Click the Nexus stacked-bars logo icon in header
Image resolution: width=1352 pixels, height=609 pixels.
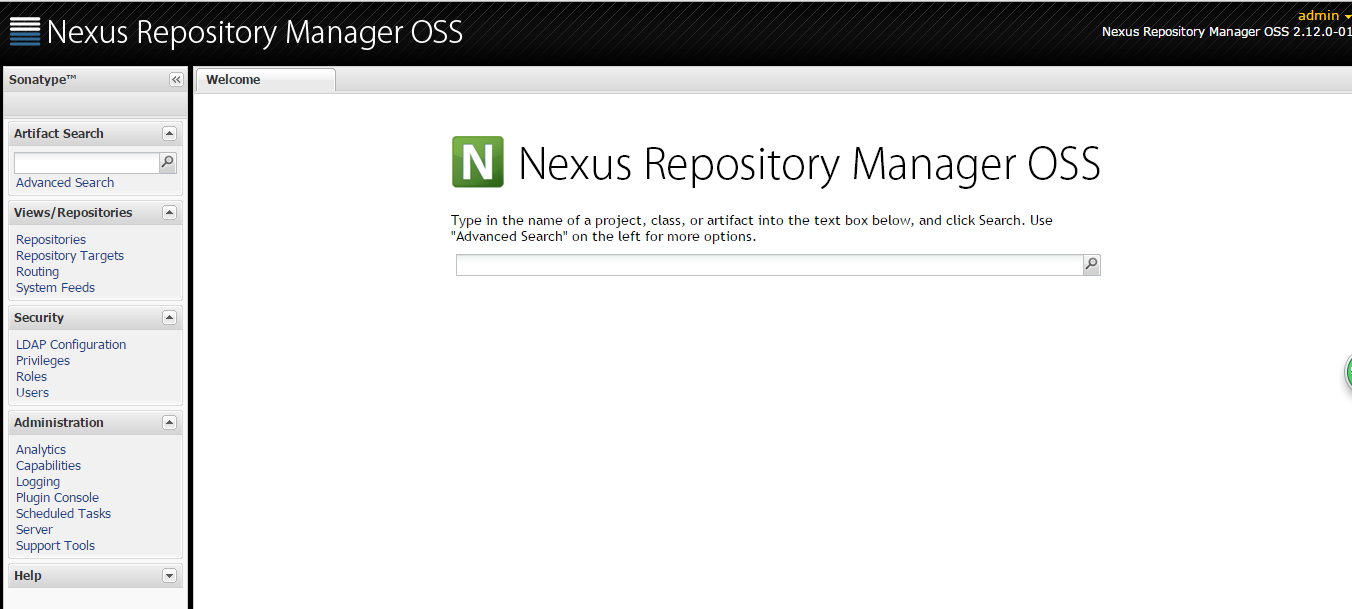point(25,31)
